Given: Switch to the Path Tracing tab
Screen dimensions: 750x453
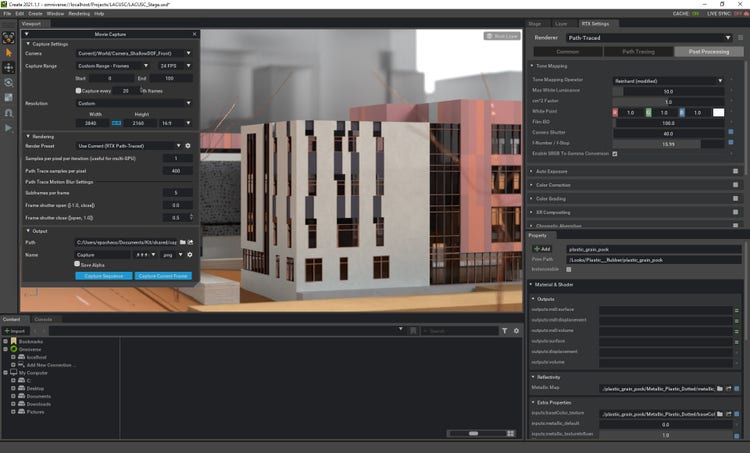Looking at the screenshot, I should pos(637,50).
